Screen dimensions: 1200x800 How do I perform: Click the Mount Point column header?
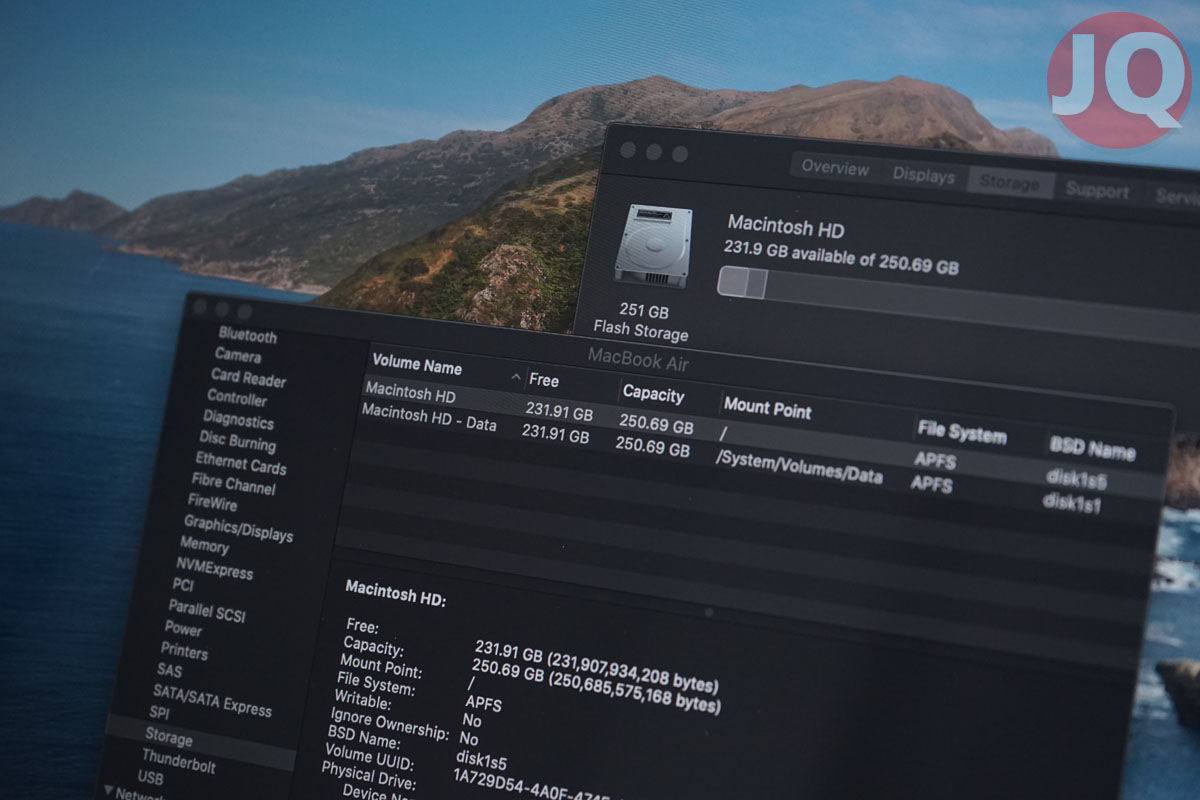[767, 407]
